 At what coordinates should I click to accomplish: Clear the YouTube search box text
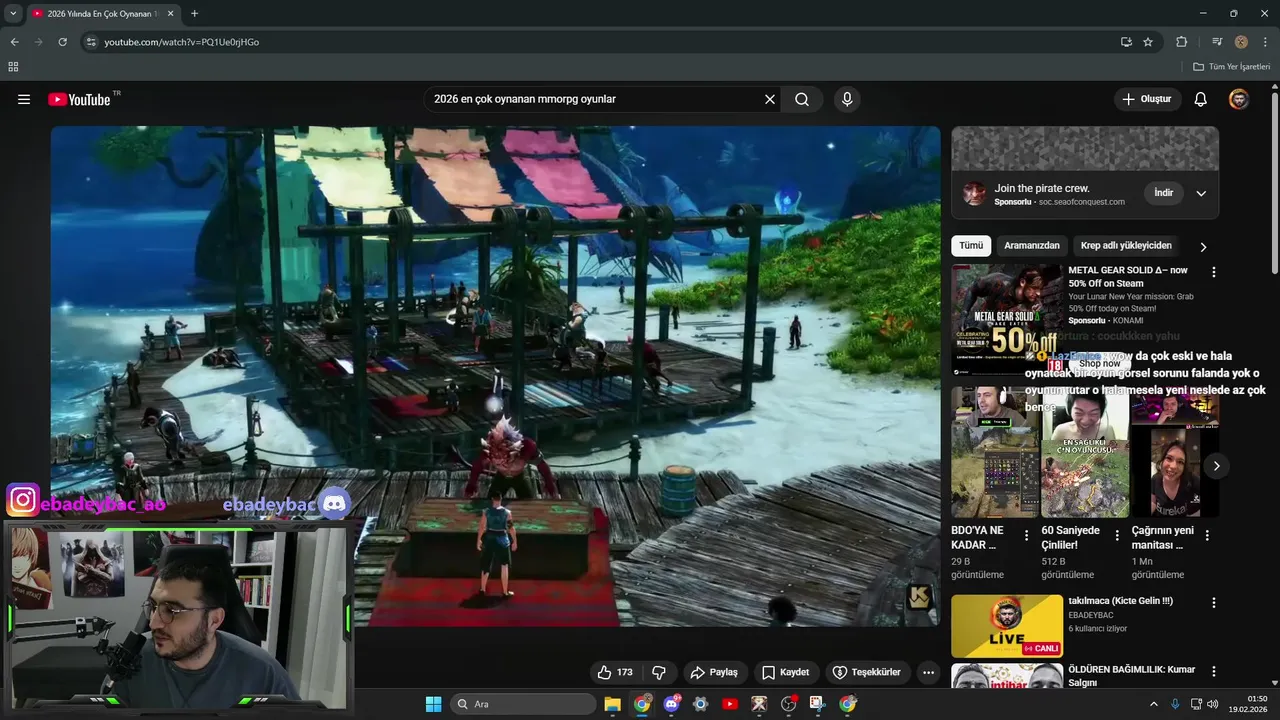(770, 99)
